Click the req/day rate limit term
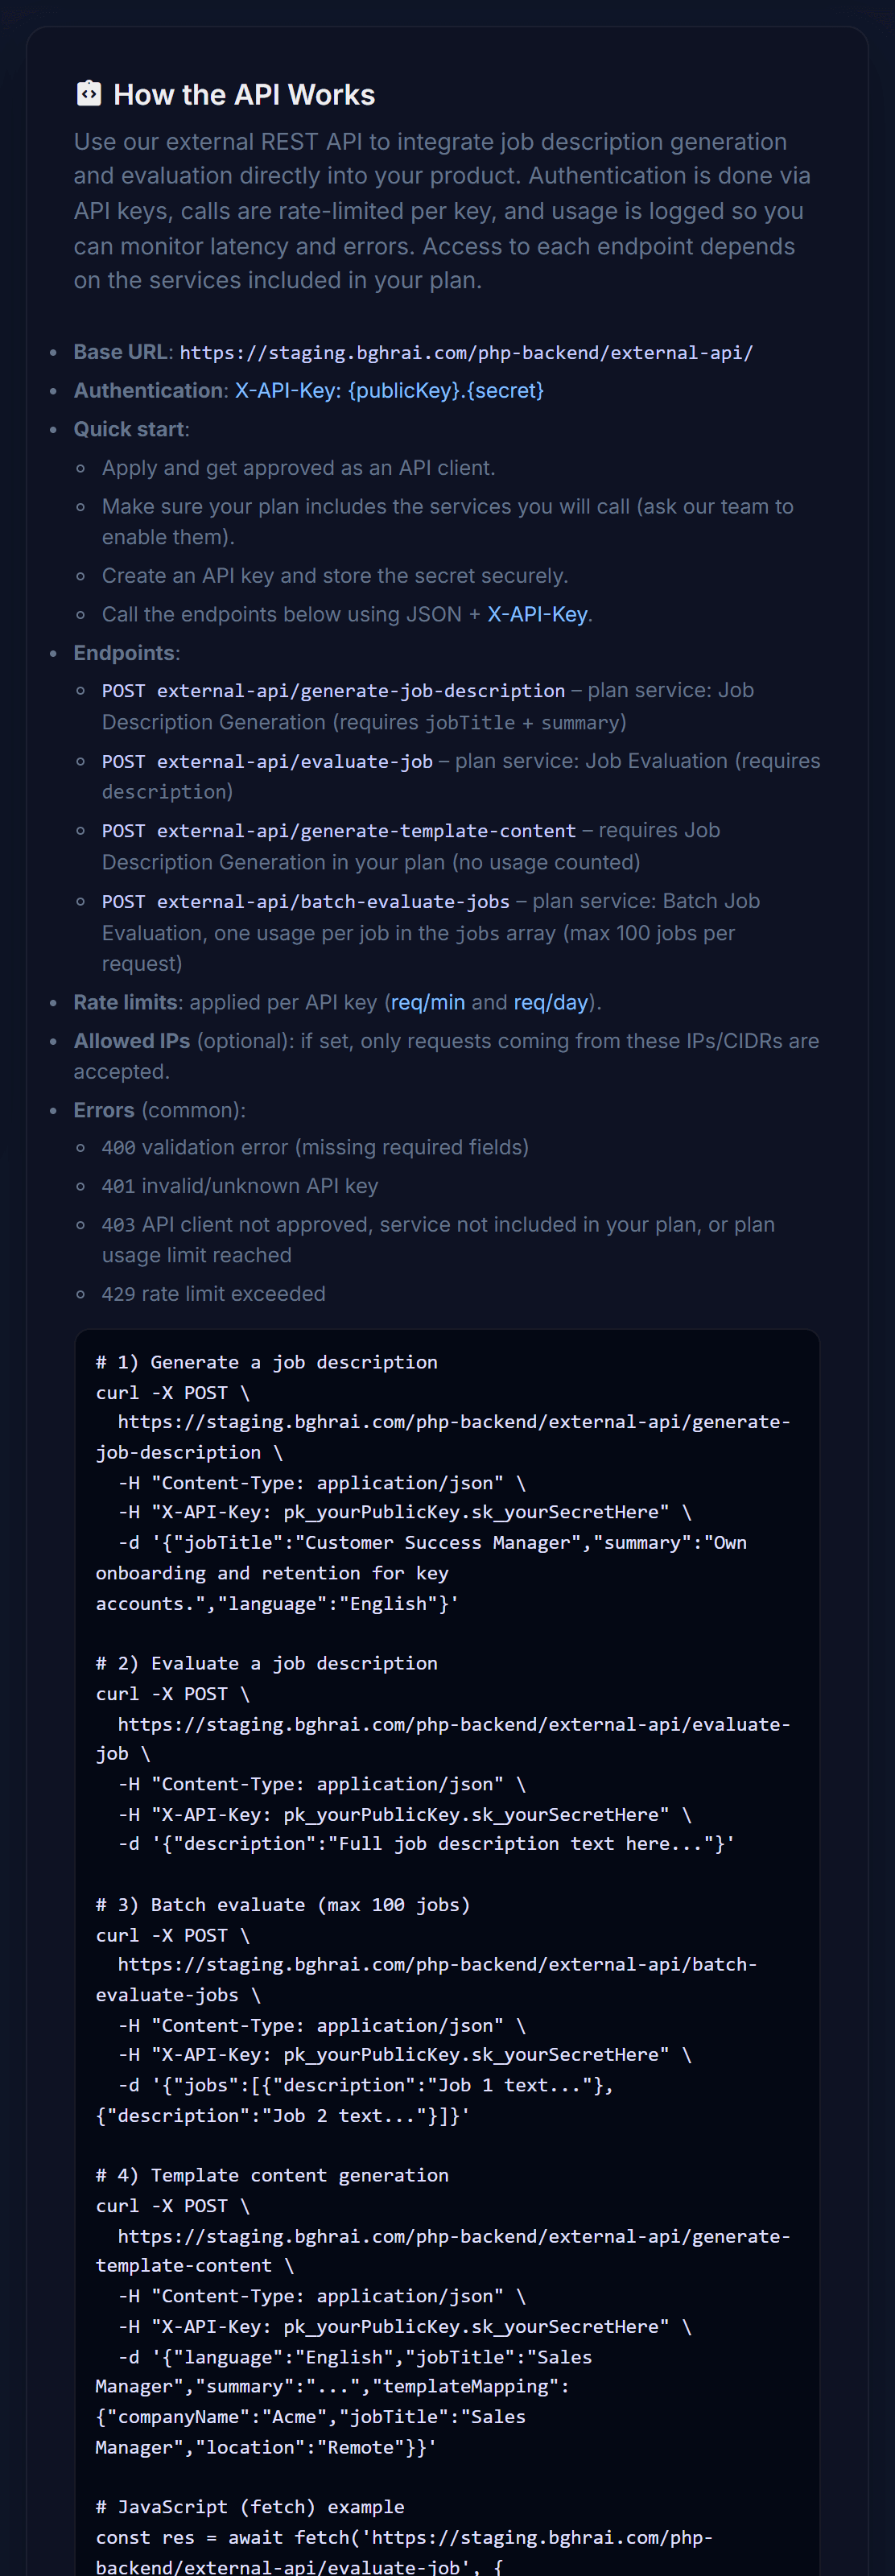Viewport: 895px width, 2576px height. click(x=551, y=1002)
